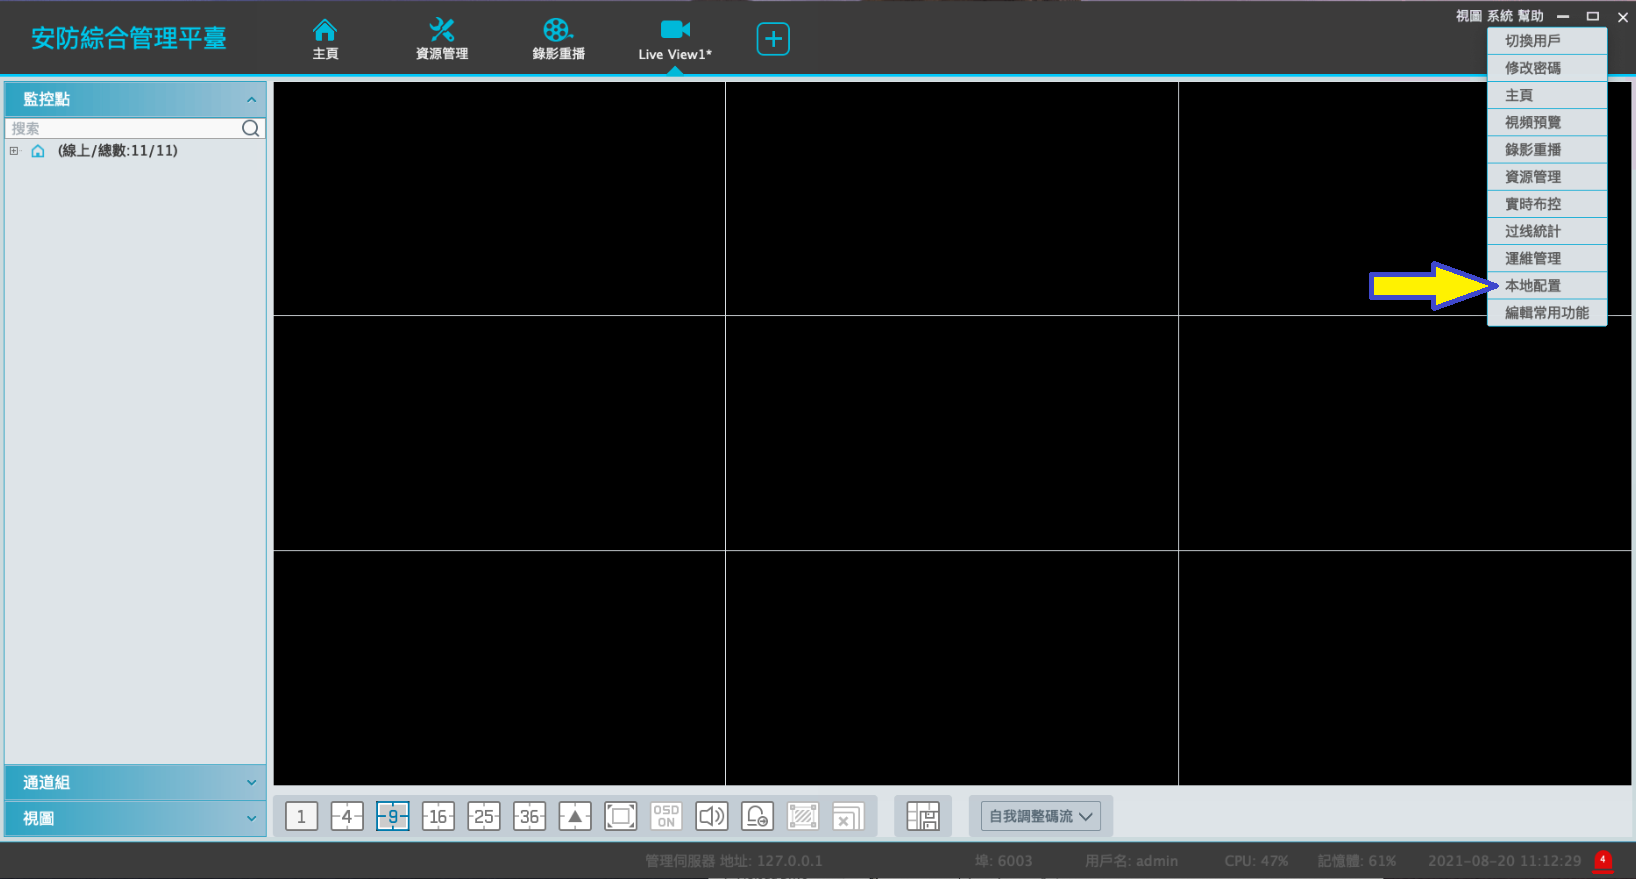Viewport: 1636px width, 879px height.
Task: Open the 主頁 home icon
Action: (x=325, y=39)
